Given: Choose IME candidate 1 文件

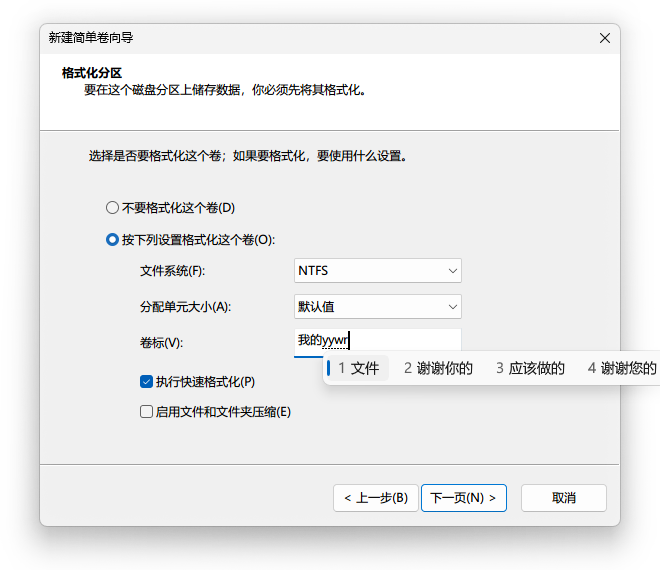Looking at the screenshot, I should point(359,368).
